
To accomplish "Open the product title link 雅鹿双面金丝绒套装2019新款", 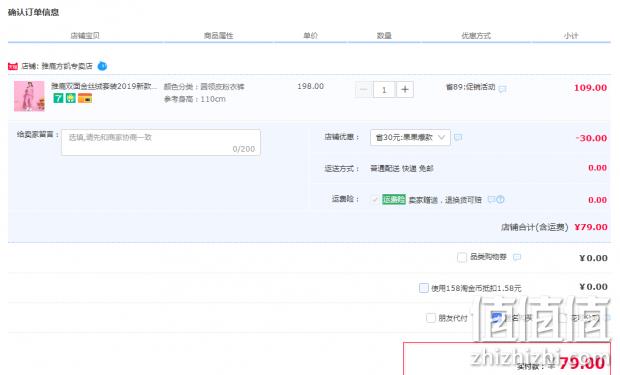I will tap(104, 86).
